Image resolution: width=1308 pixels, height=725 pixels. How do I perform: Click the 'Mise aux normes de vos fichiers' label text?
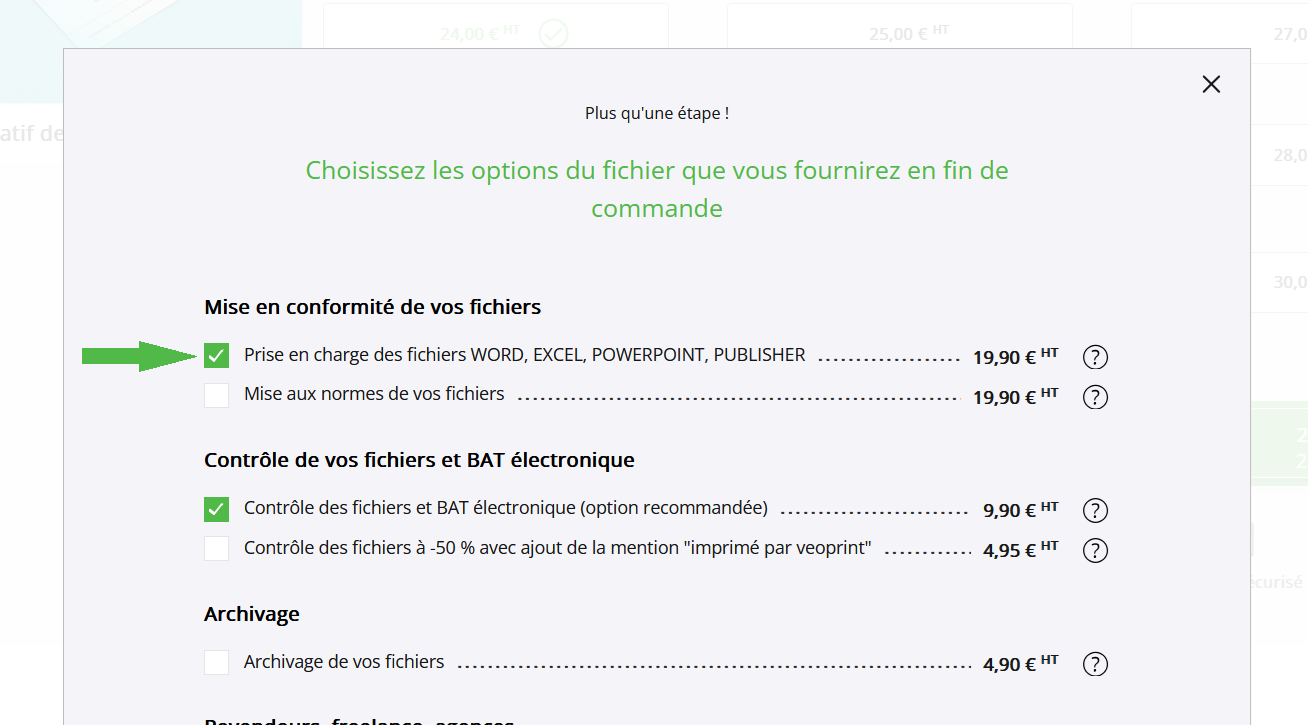(374, 394)
